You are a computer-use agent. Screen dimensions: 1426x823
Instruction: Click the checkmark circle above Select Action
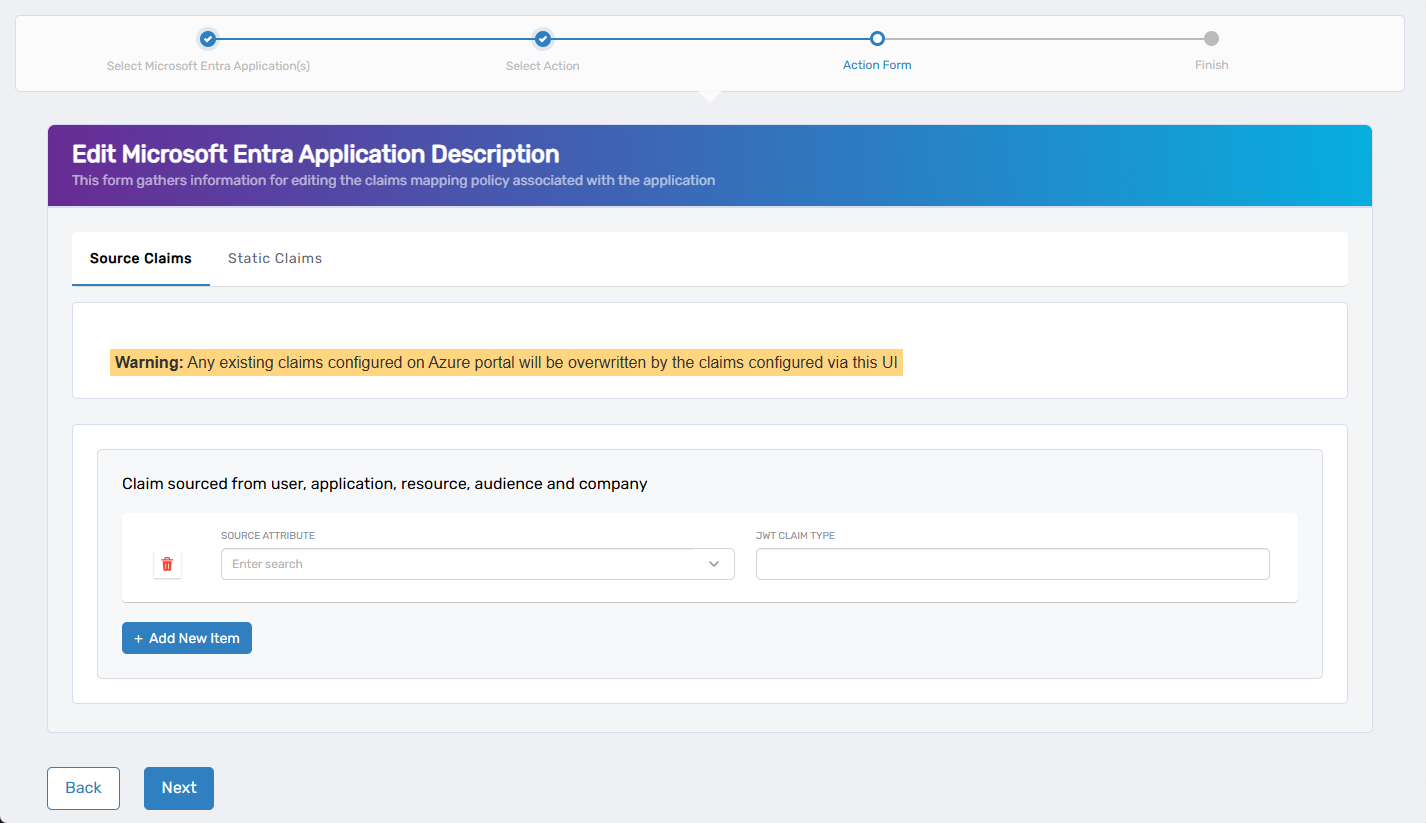pos(543,39)
